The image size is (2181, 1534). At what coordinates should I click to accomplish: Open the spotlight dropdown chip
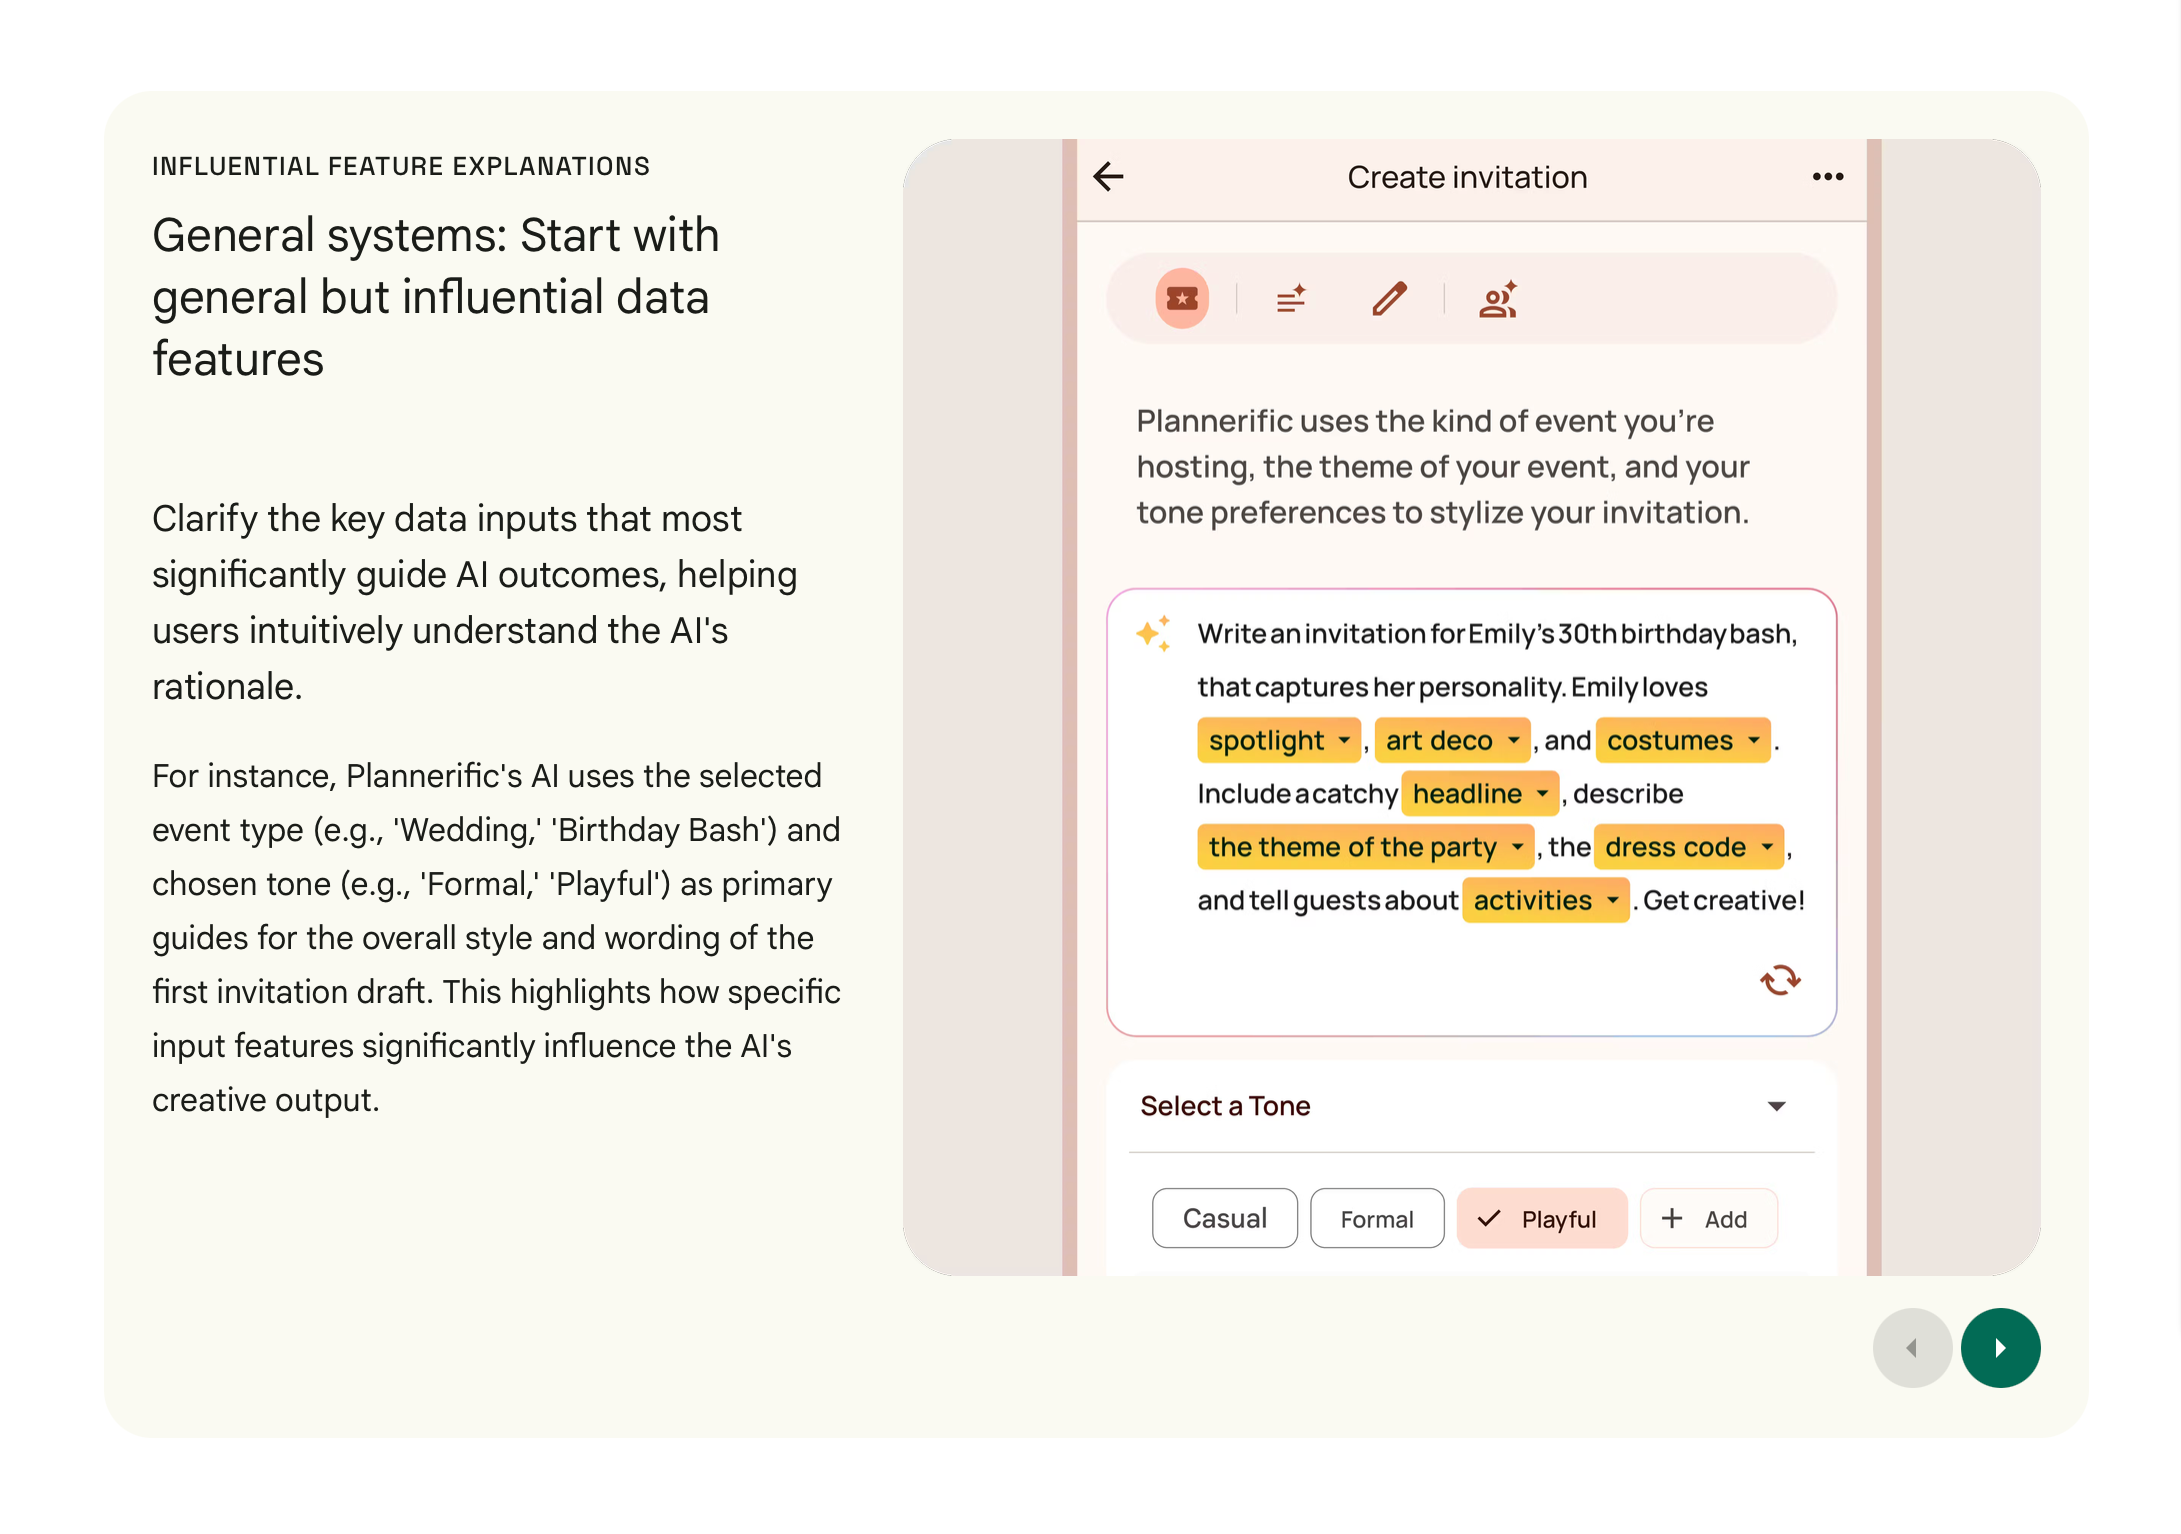point(1278,740)
